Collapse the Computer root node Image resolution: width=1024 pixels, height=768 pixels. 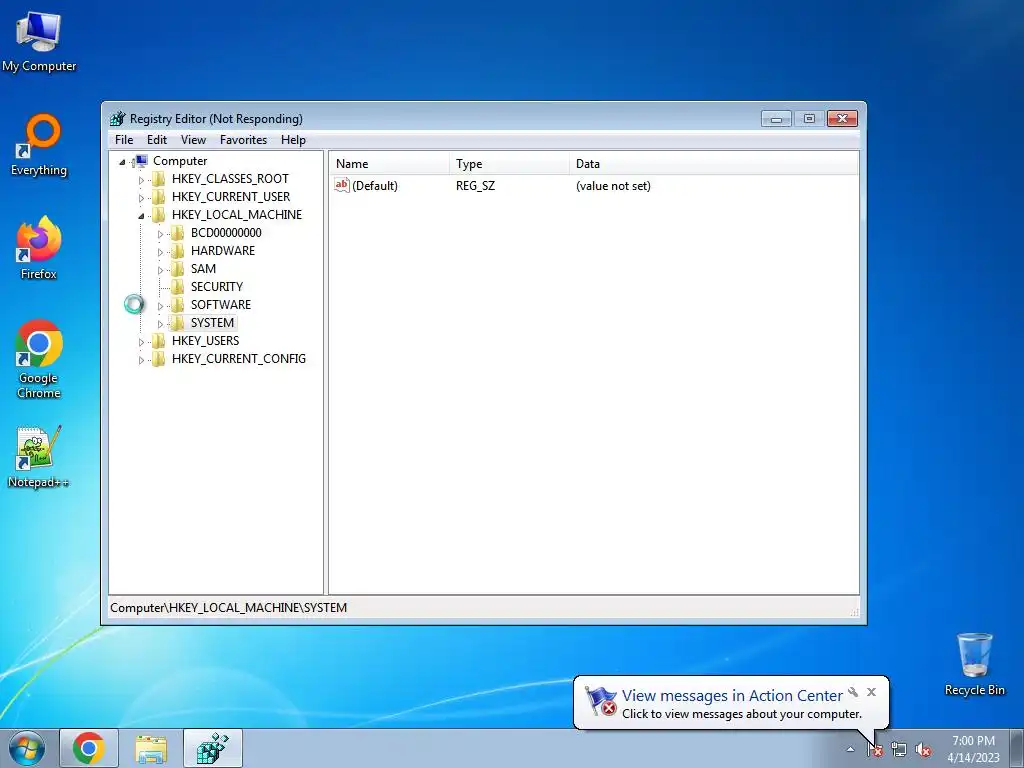coord(122,162)
